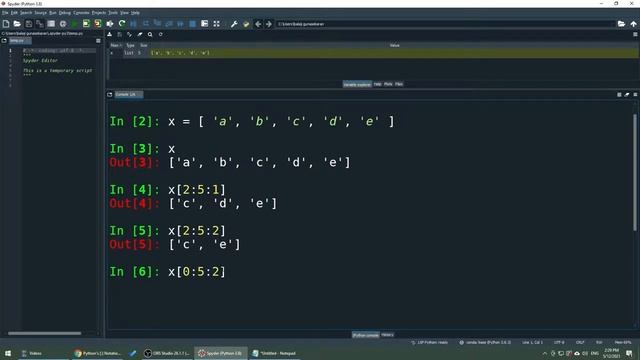Open the Tools menu
The height and width of the screenshot is (360, 640).
point(113,13)
